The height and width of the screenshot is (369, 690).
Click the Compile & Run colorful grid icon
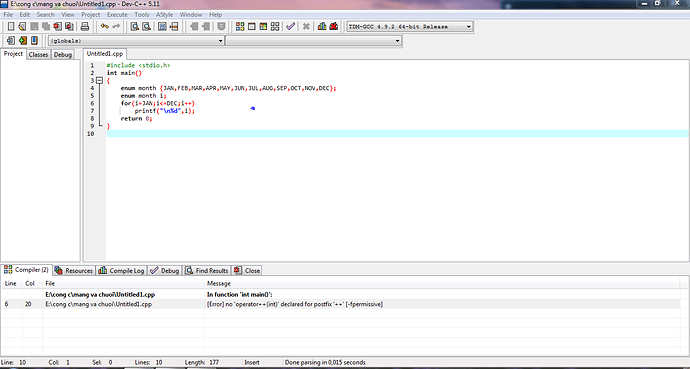263,26
